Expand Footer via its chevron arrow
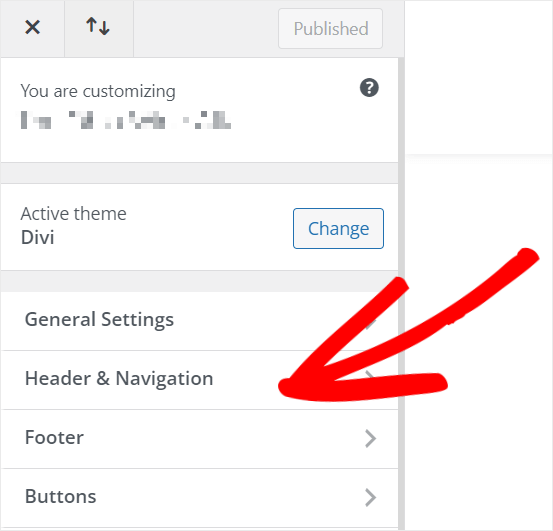 pyautogui.click(x=370, y=439)
